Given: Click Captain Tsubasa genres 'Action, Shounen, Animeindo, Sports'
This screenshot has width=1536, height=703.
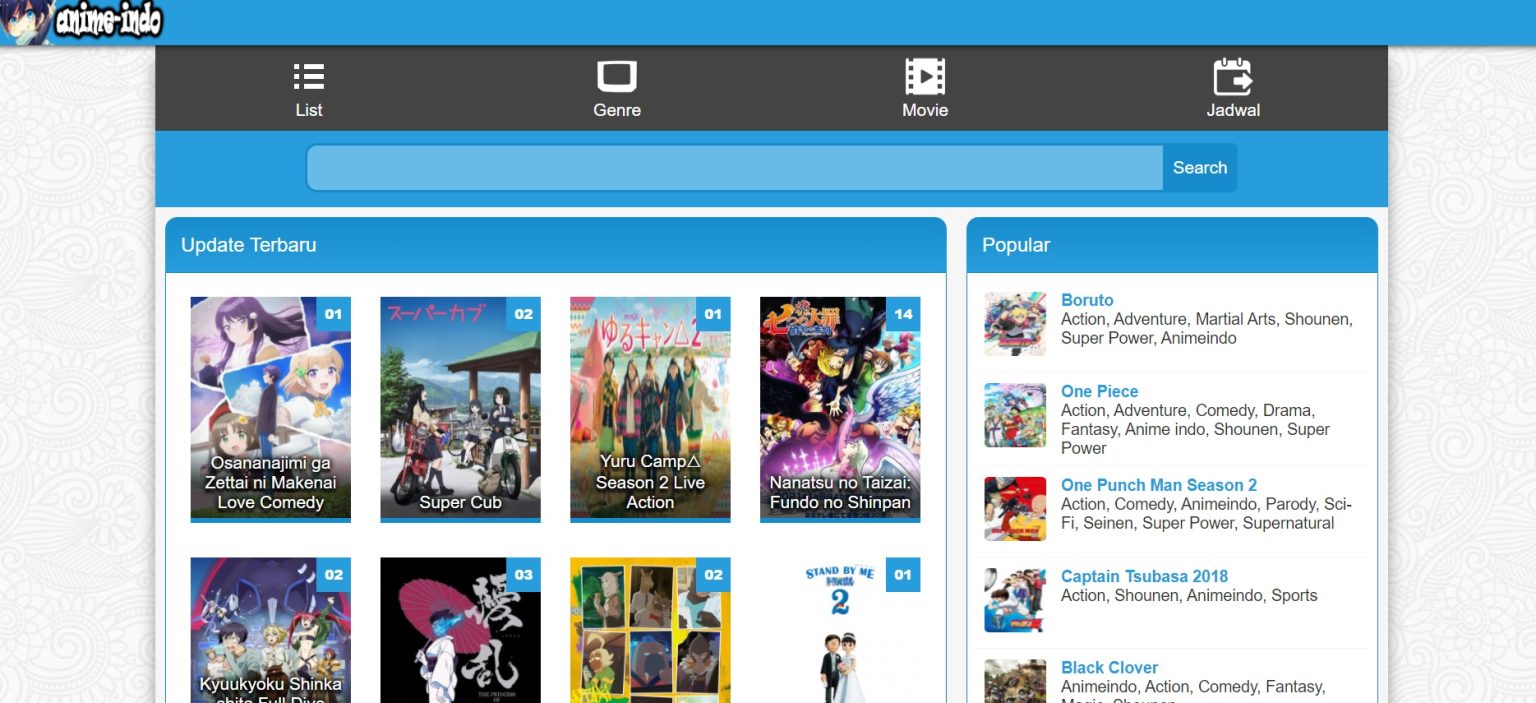Looking at the screenshot, I should coord(1189,595).
